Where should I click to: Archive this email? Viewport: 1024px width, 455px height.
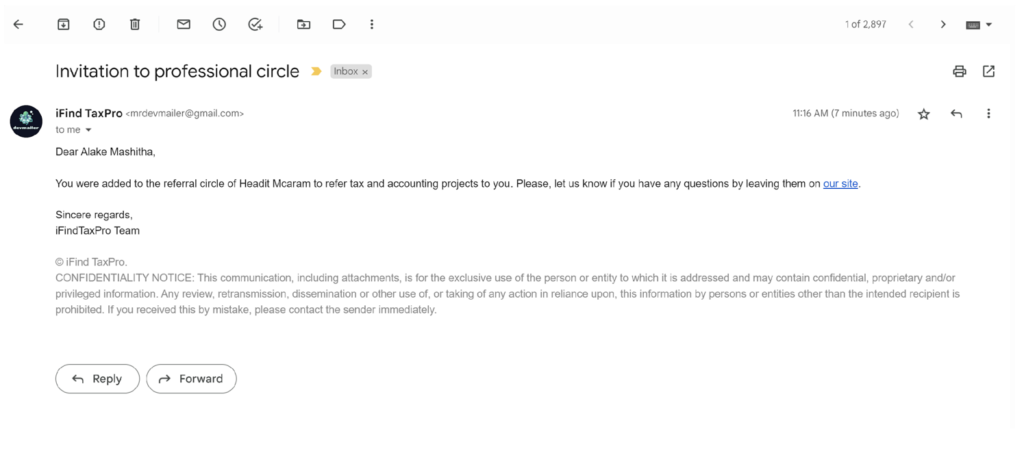tap(63, 24)
